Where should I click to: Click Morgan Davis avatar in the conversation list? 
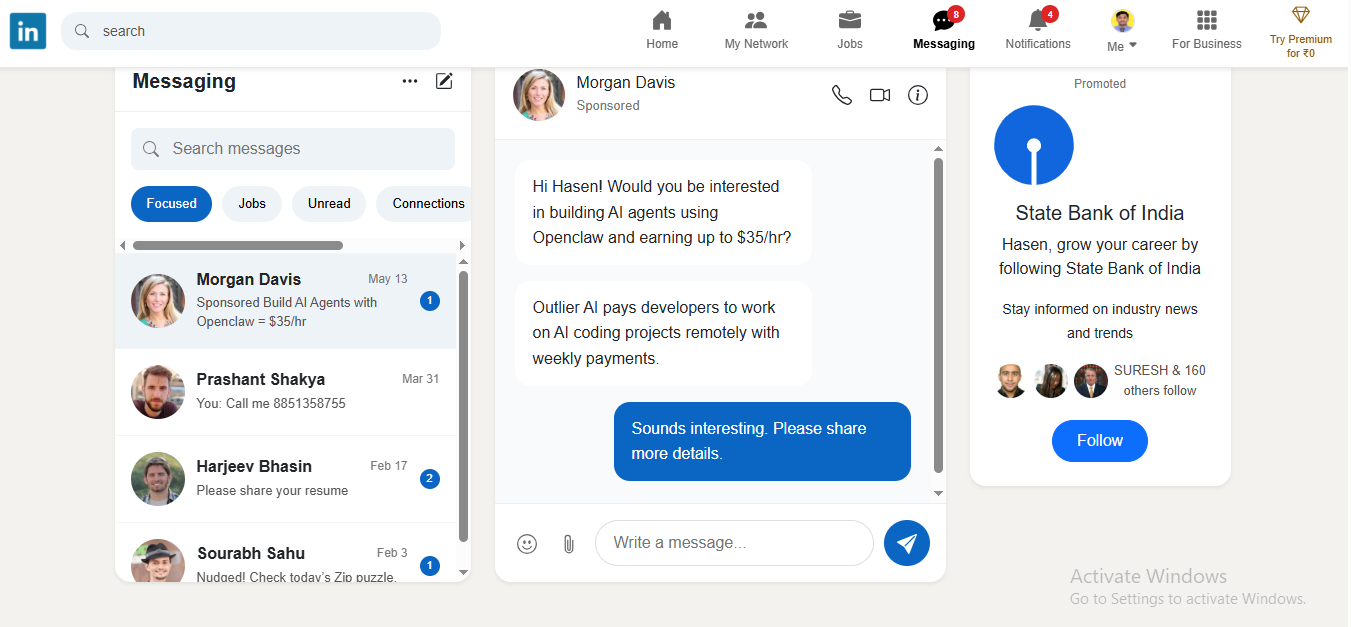pyautogui.click(x=158, y=301)
